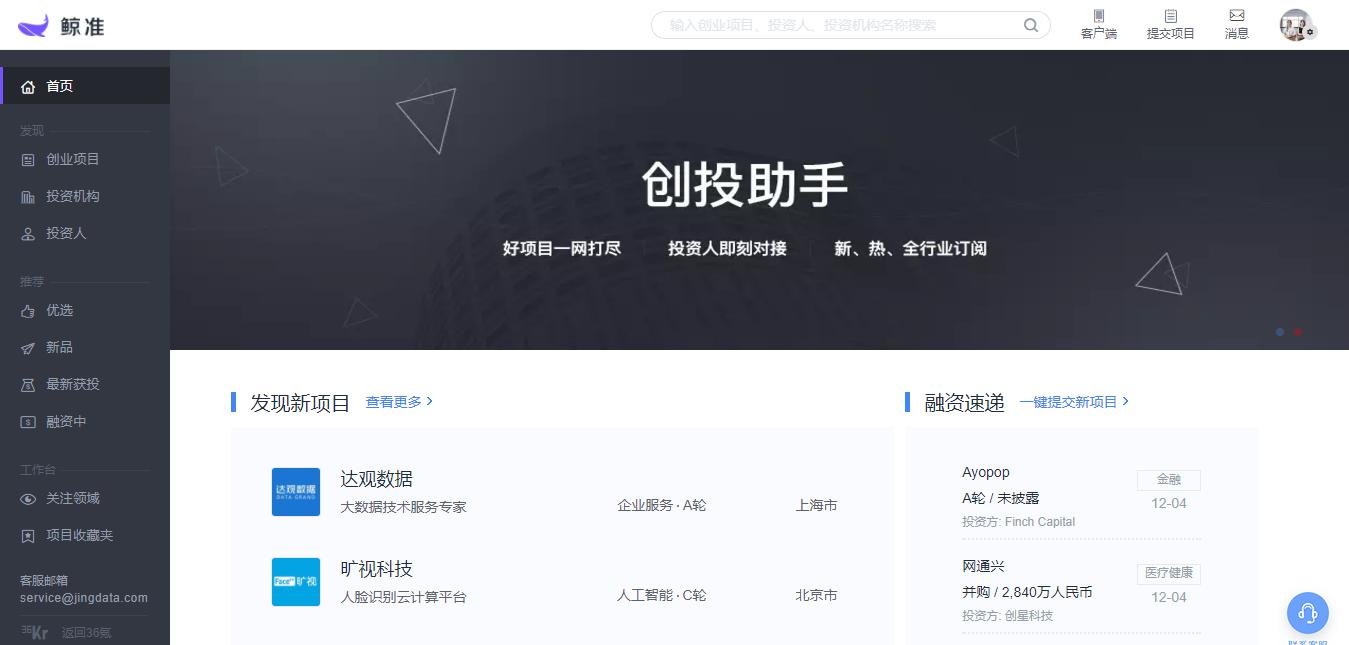
Task: Open the 新品 section in sidebar
Action: pos(60,347)
